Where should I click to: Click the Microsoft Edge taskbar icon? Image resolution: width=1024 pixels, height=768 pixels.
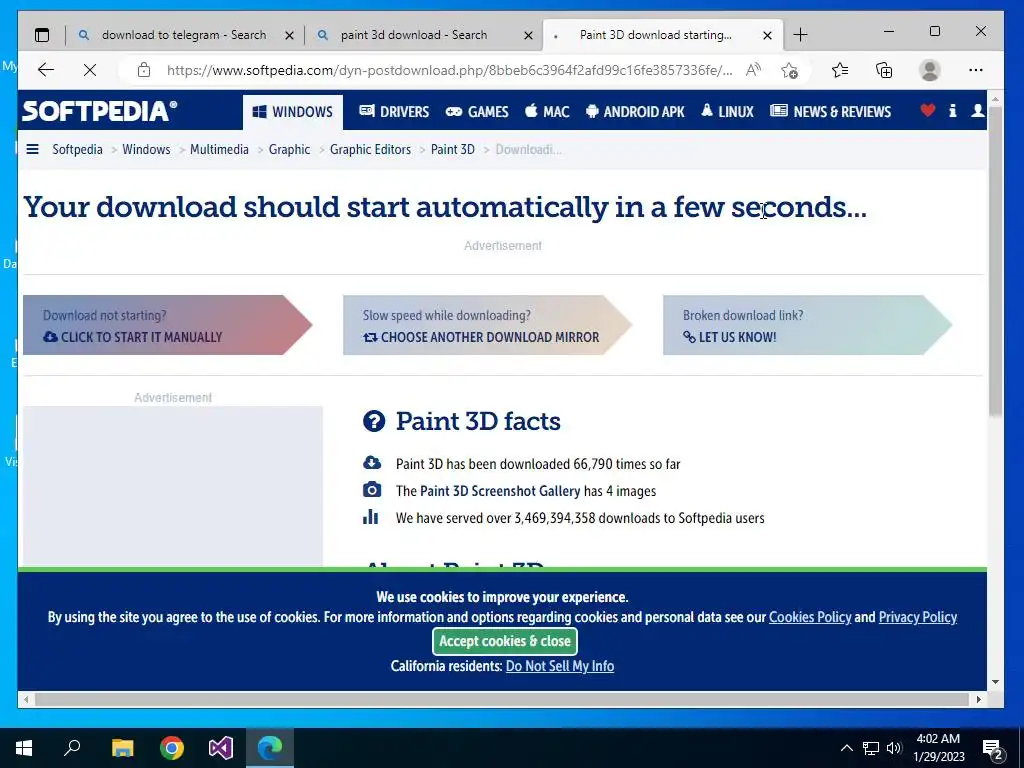[x=270, y=748]
